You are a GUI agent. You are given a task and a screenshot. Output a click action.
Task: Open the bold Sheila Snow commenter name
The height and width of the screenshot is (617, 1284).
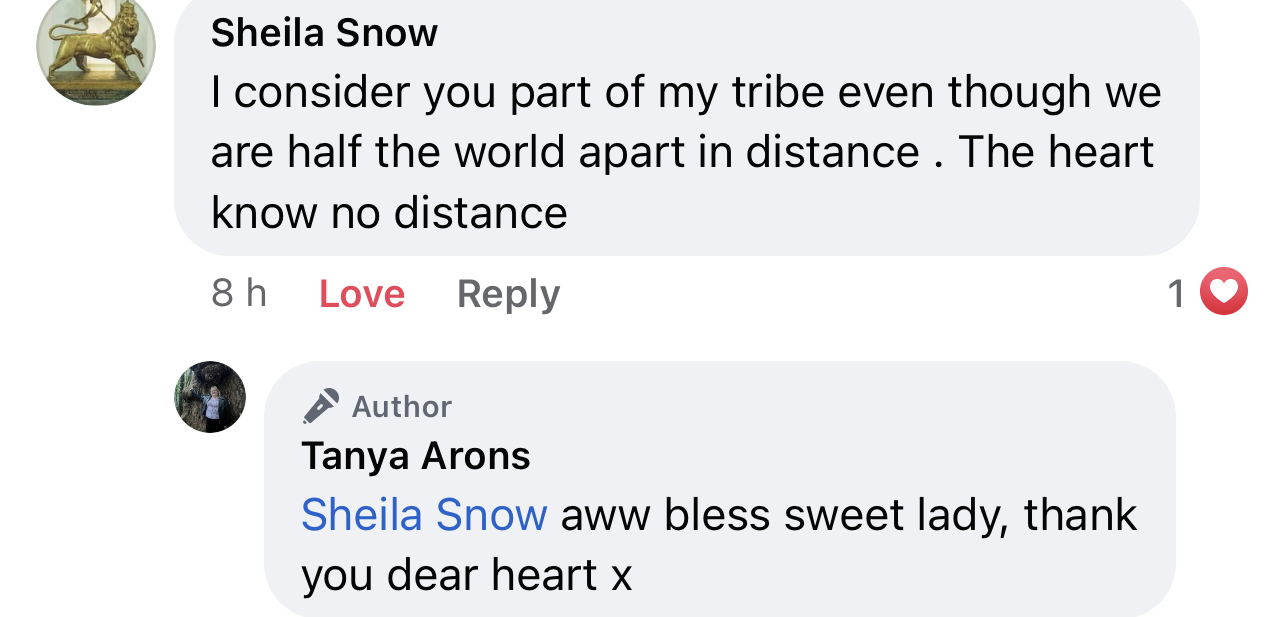tap(324, 34)
